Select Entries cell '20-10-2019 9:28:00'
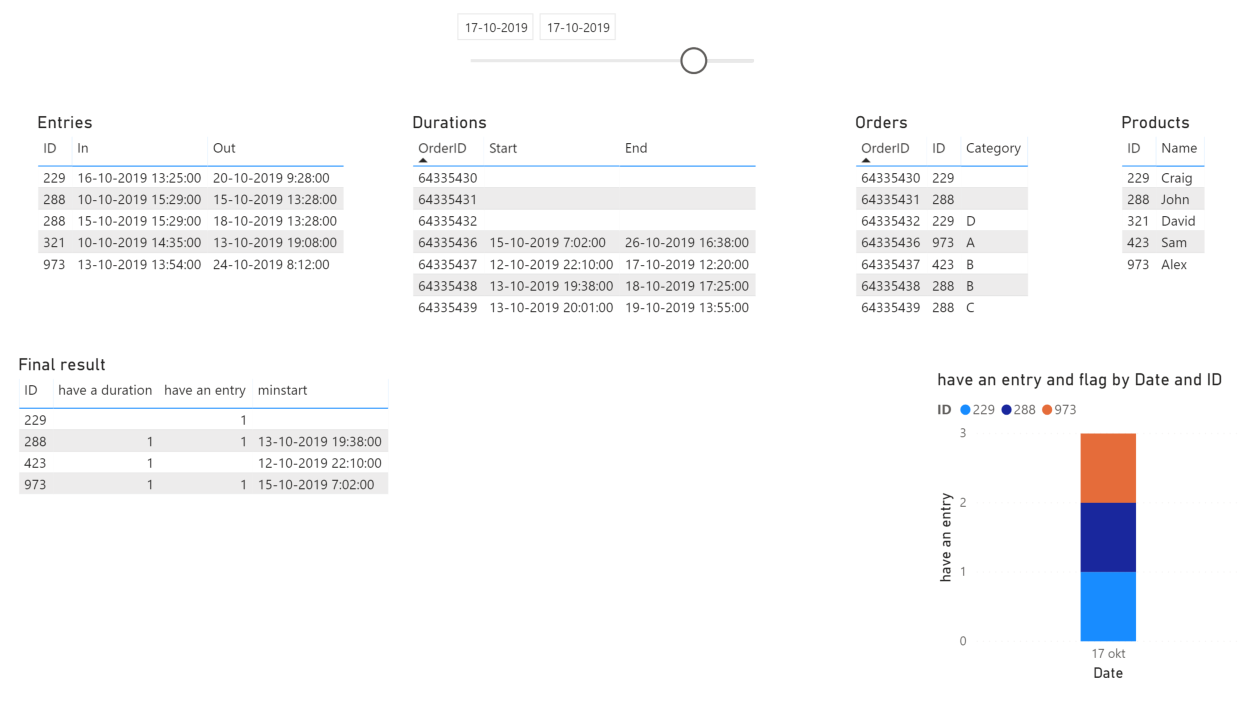This screenshot has width=1248, height=711. (x=270, y=178)
